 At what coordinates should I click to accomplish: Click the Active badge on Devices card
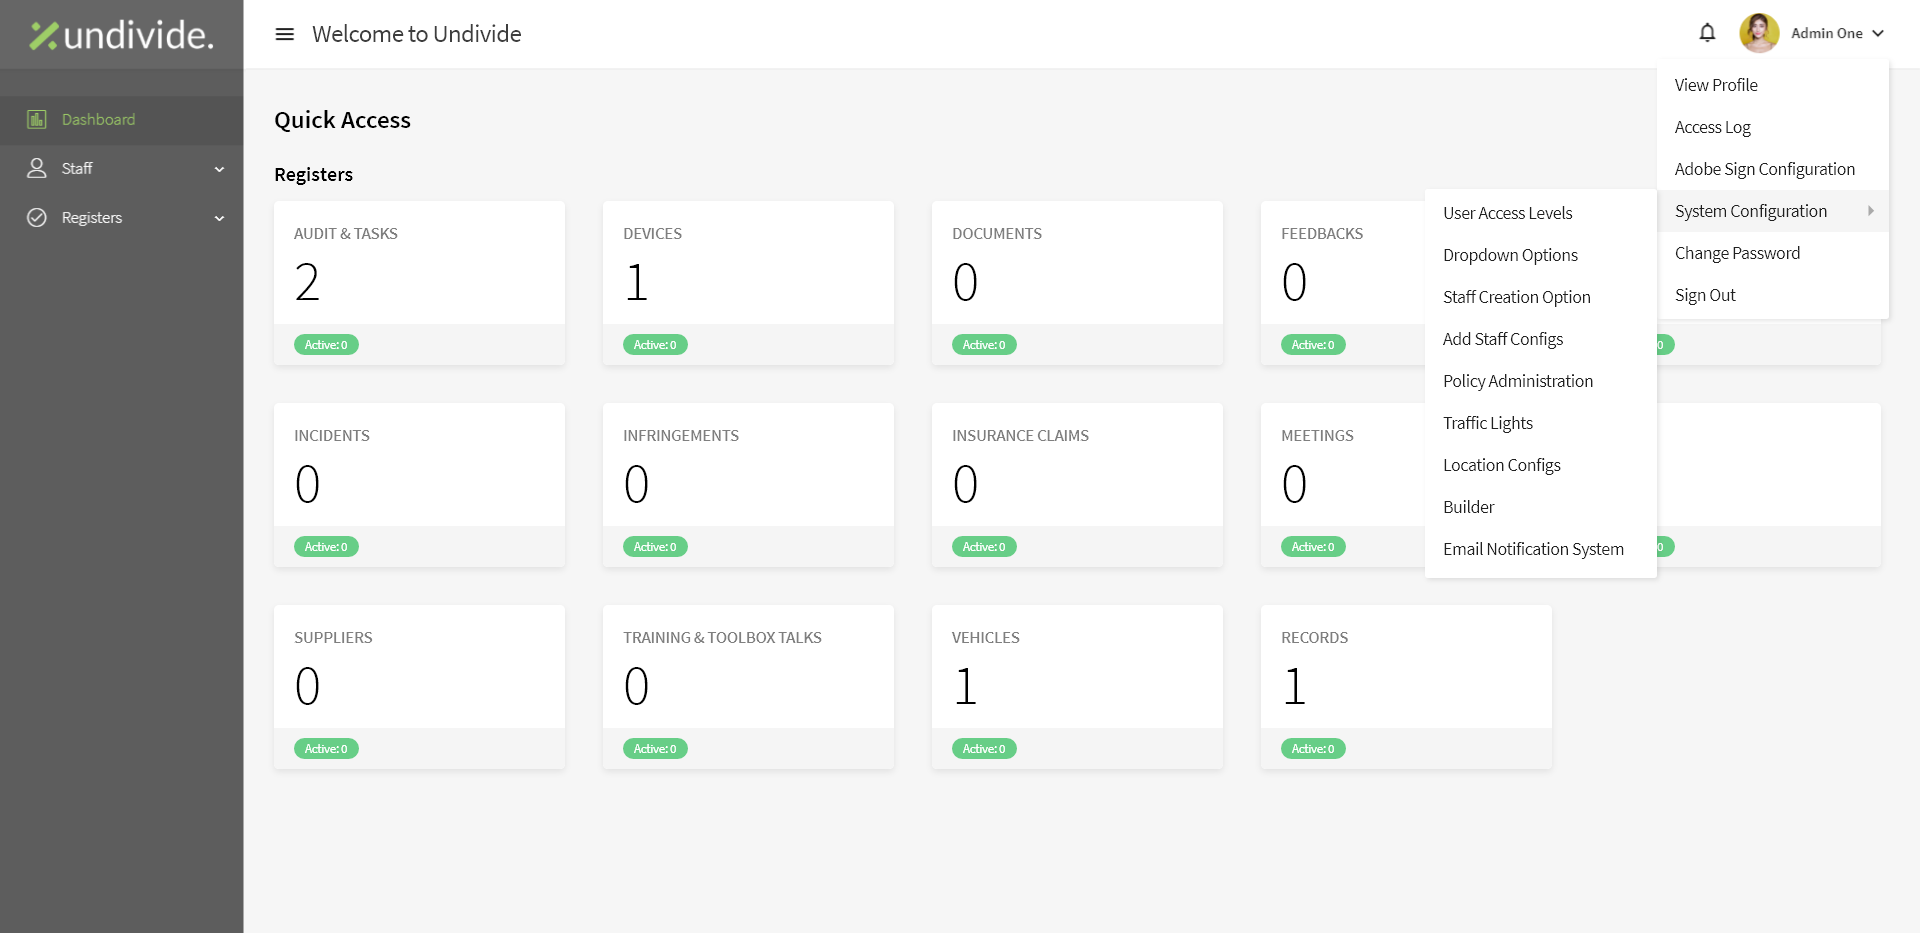pyautogui.click(x=655, y=345)
